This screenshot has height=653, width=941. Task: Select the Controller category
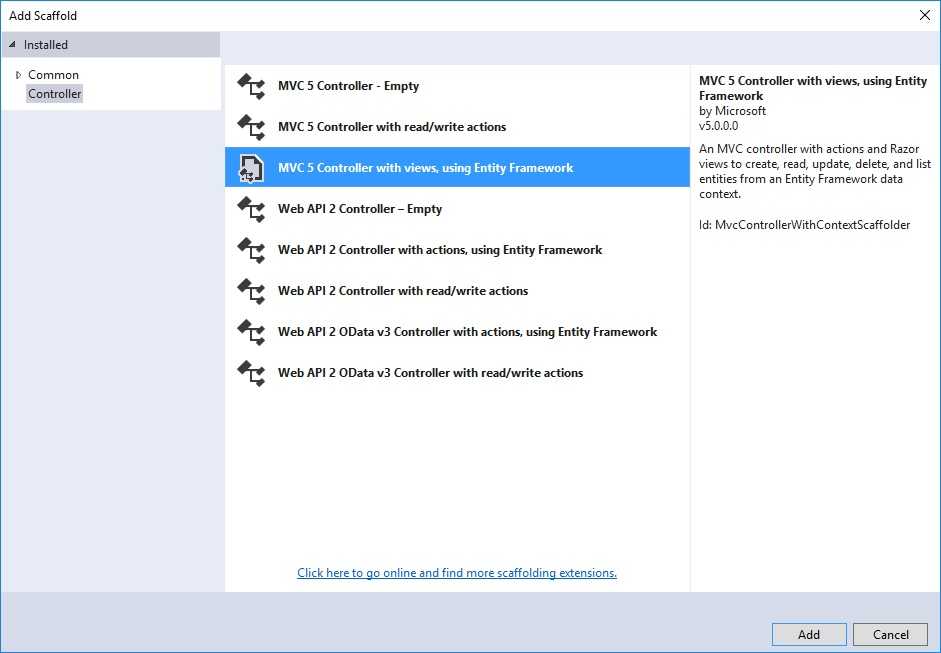(x=55, y=94)
